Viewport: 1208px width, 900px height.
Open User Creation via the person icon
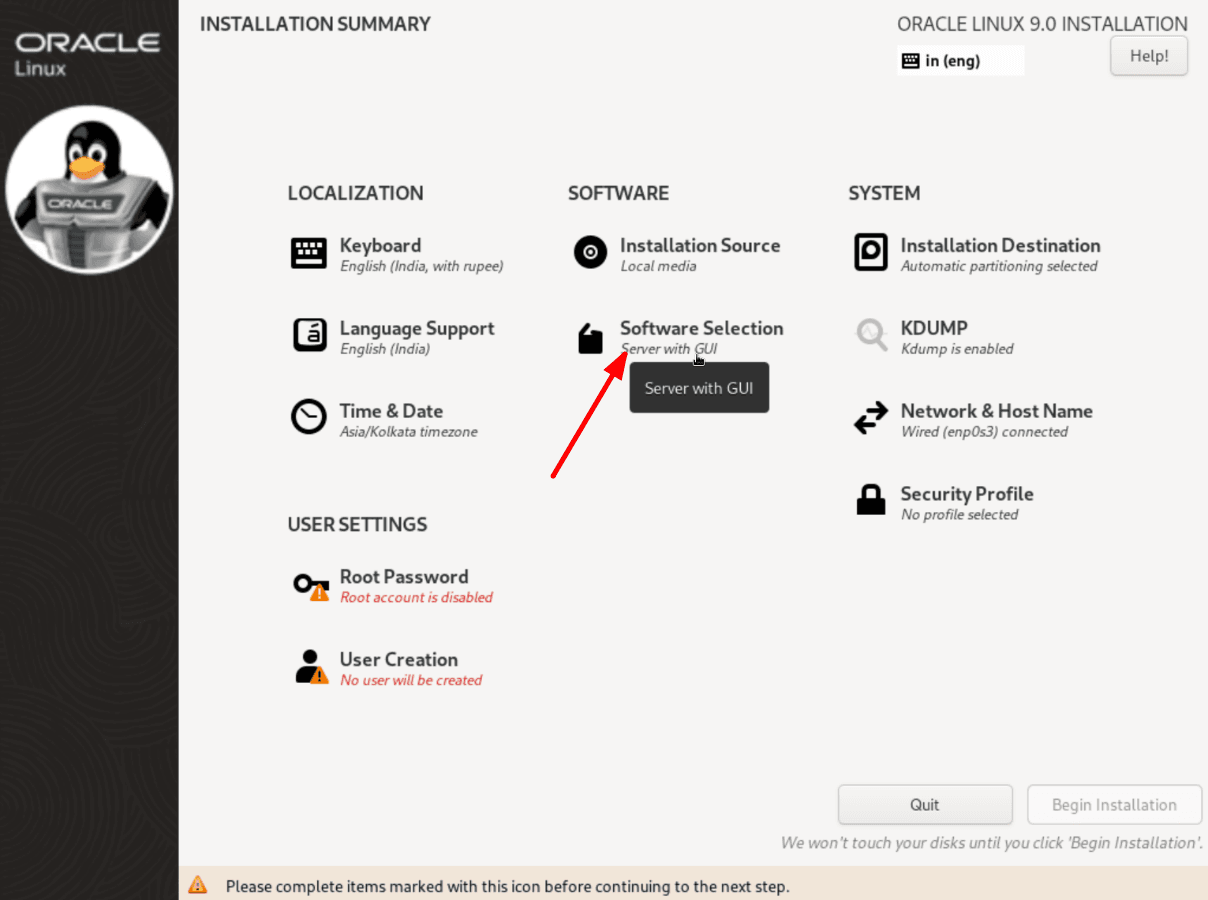[x=310, y=668]
